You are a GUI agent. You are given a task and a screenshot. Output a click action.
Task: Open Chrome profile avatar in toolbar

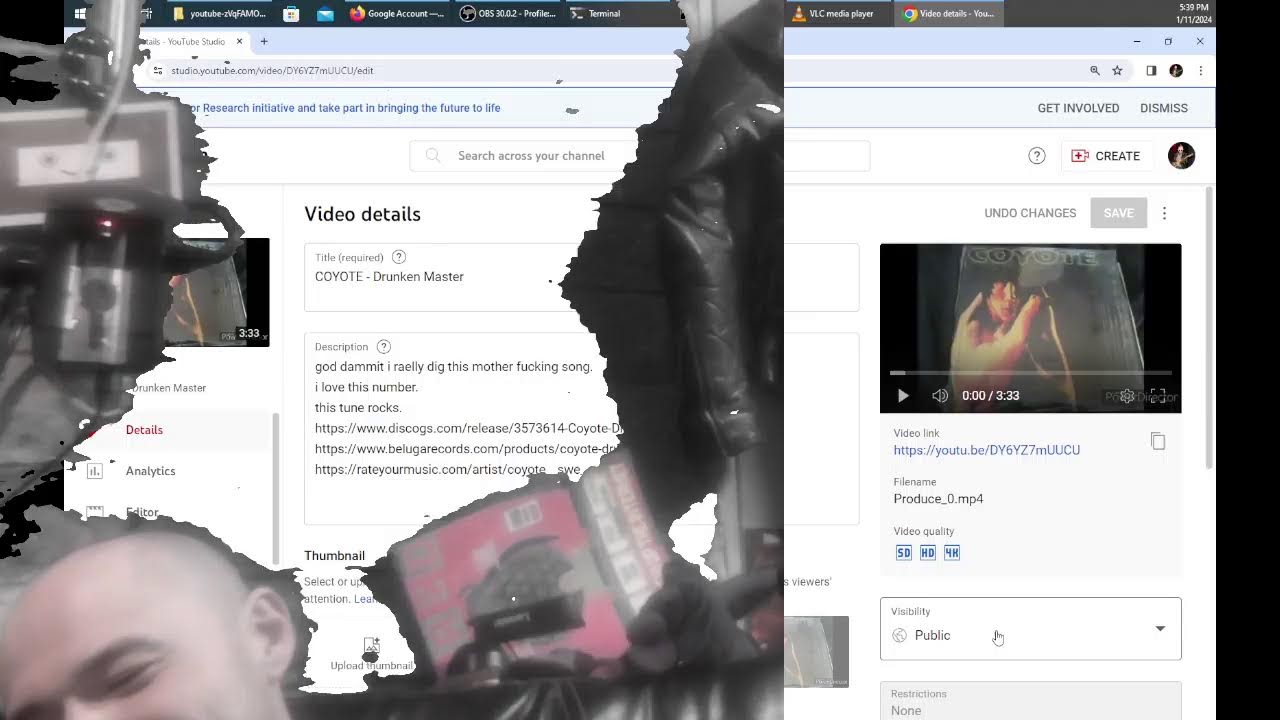(x=1176, y=71)
